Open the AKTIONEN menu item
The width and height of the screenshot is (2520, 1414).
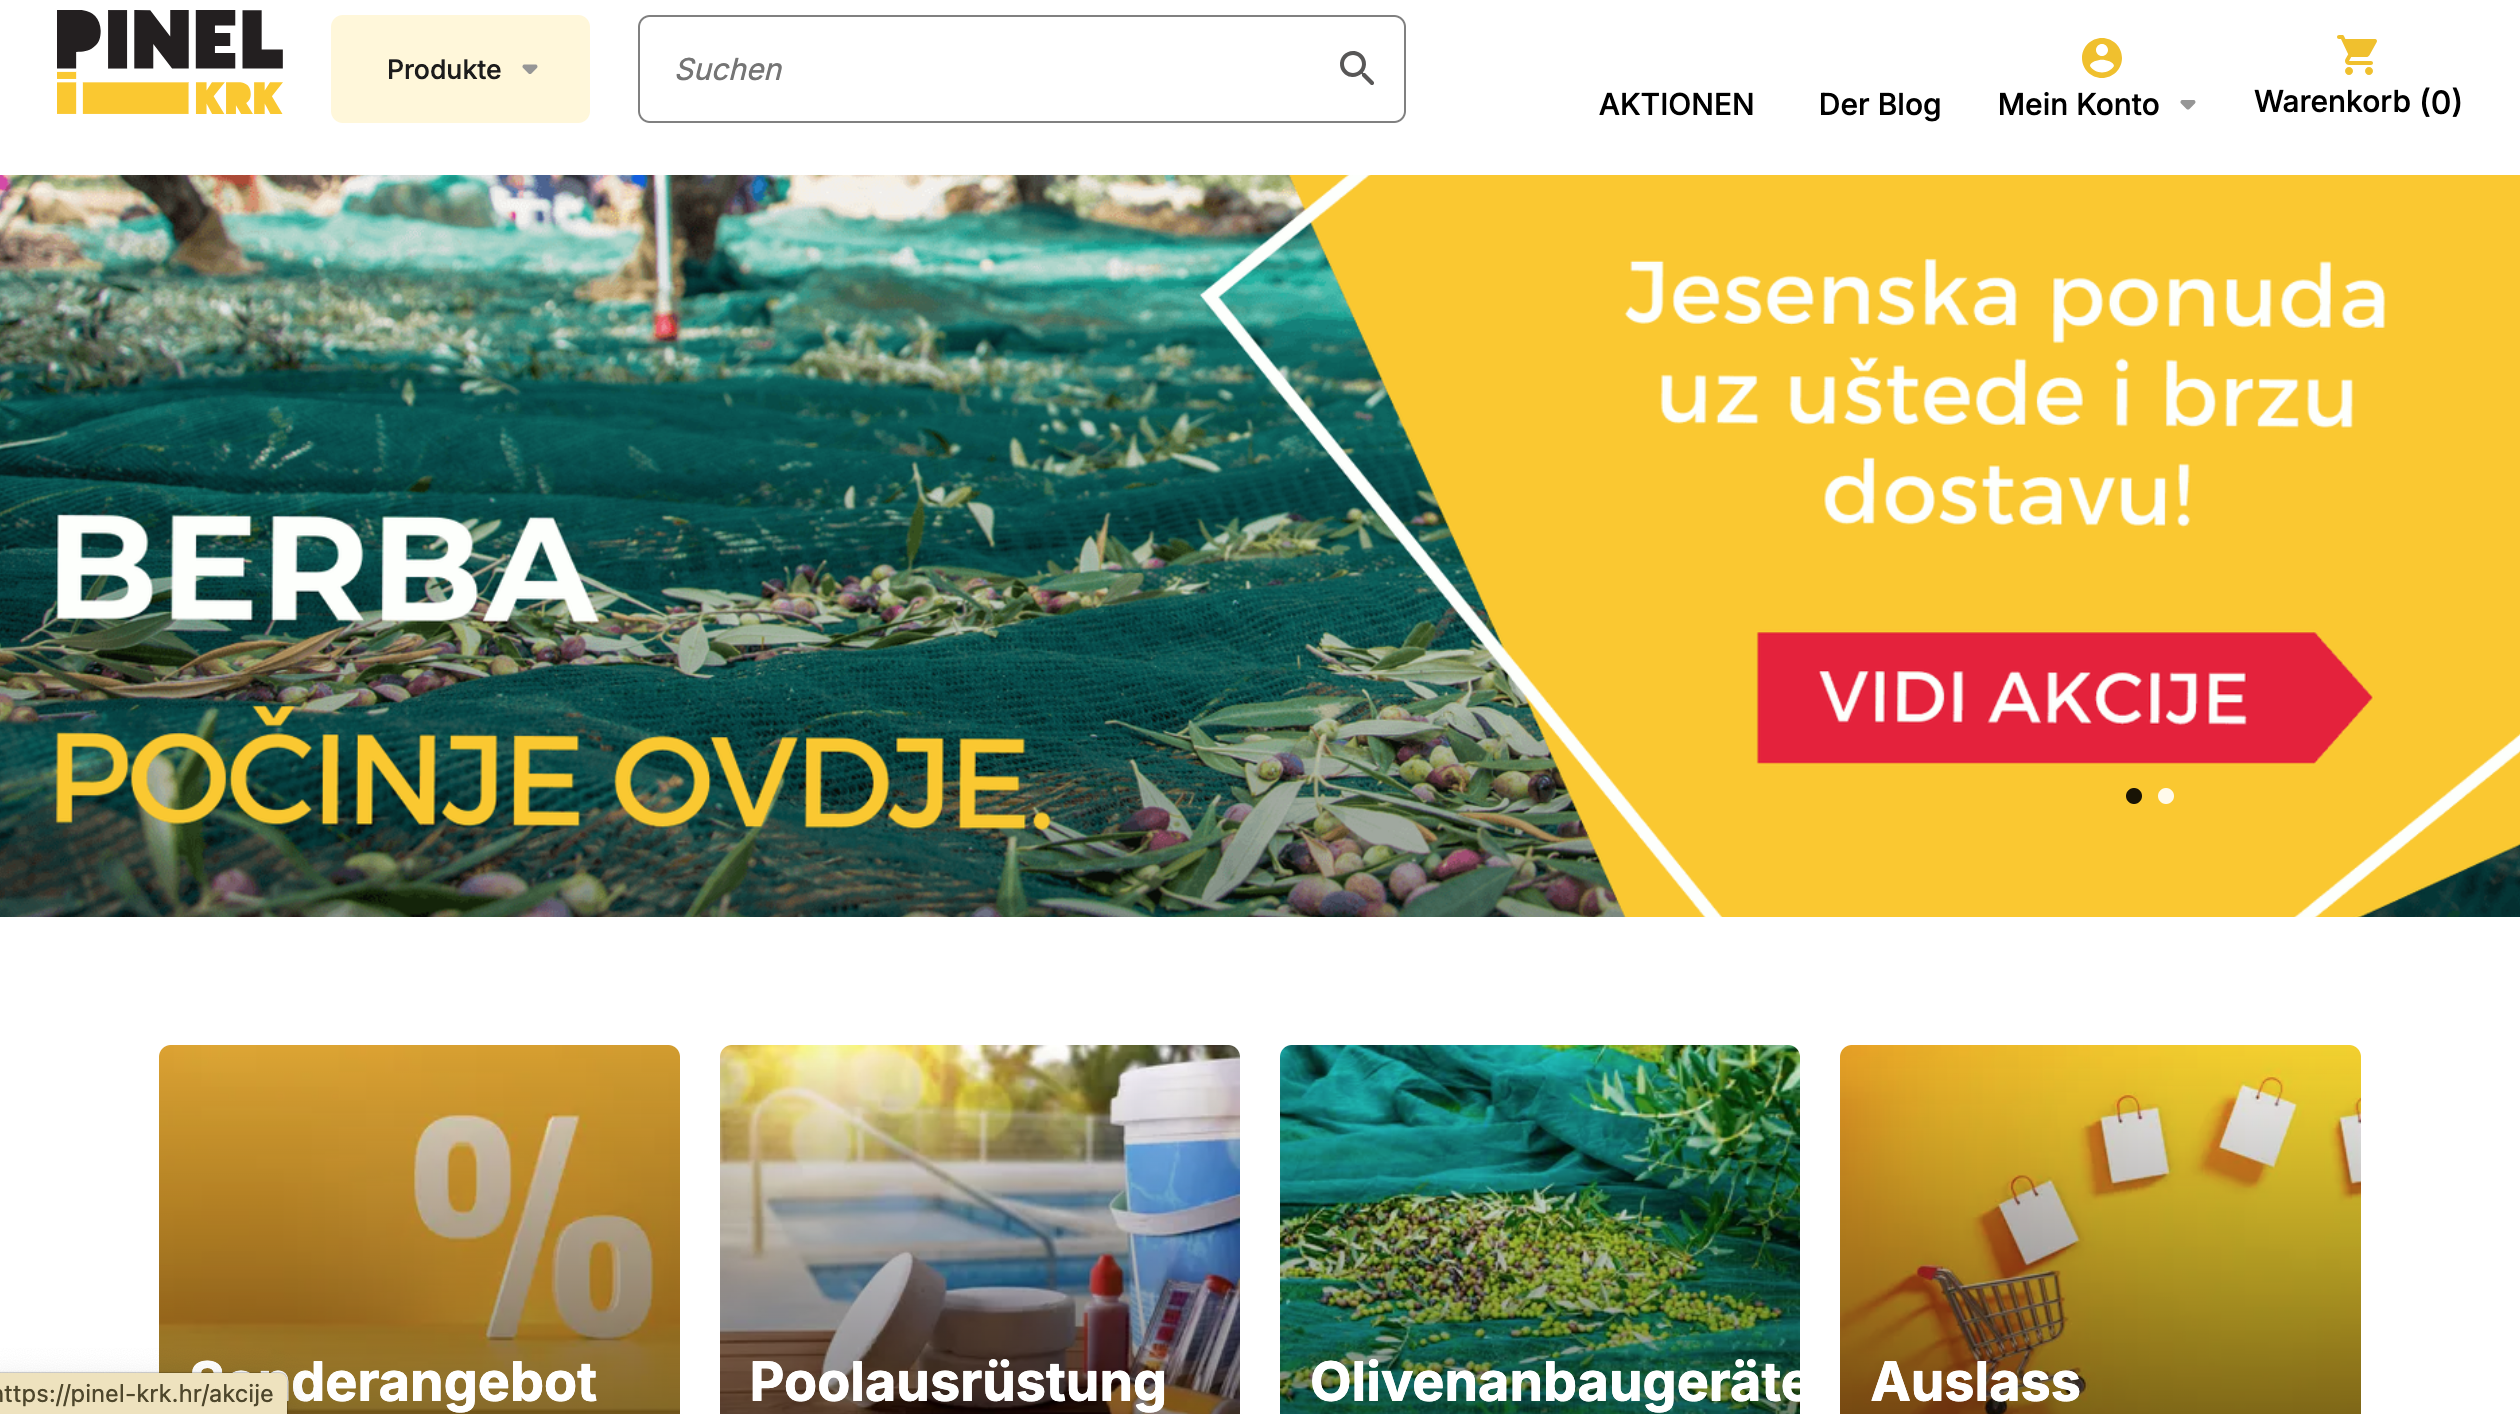coord(1676,104)
